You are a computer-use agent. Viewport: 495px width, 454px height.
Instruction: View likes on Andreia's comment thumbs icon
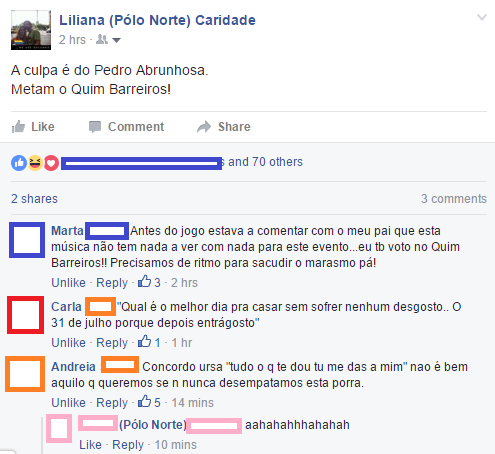[145, 401]
